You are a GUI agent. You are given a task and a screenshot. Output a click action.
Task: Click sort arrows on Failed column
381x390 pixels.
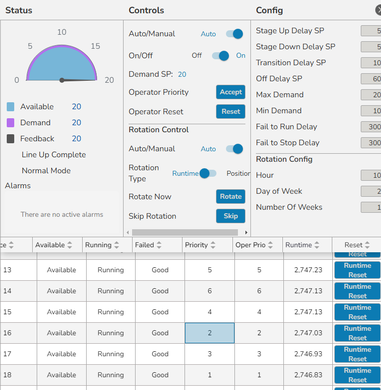[x=159, y=245]
